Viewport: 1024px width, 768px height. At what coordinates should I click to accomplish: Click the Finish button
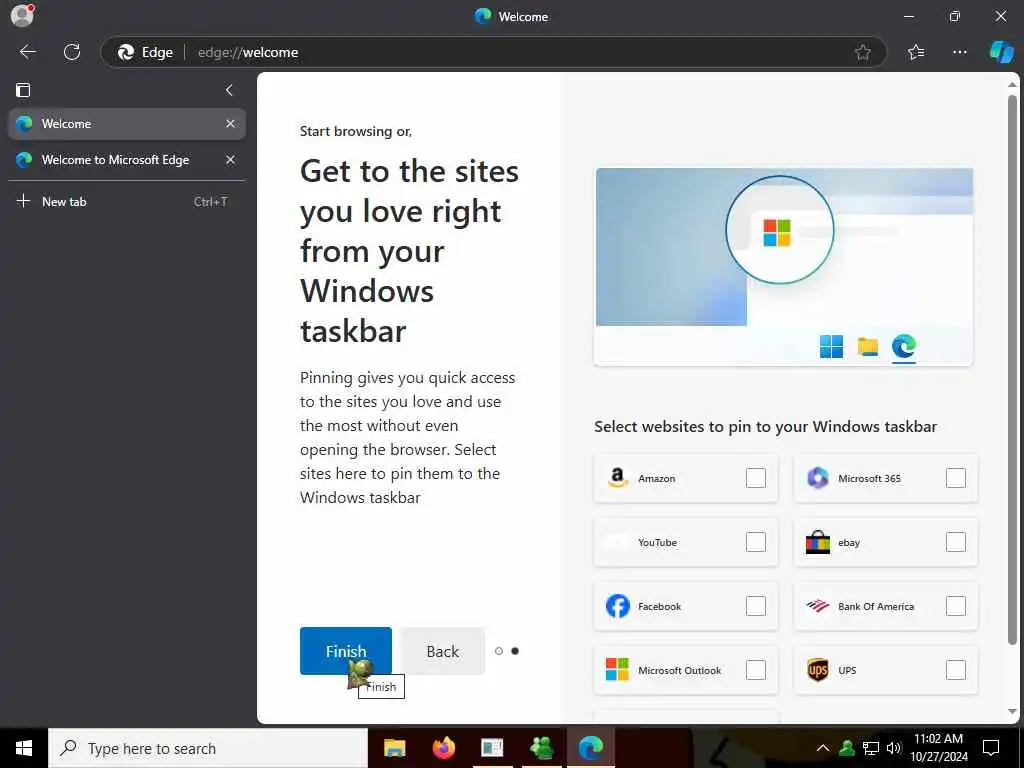click(x=345, y=651)
